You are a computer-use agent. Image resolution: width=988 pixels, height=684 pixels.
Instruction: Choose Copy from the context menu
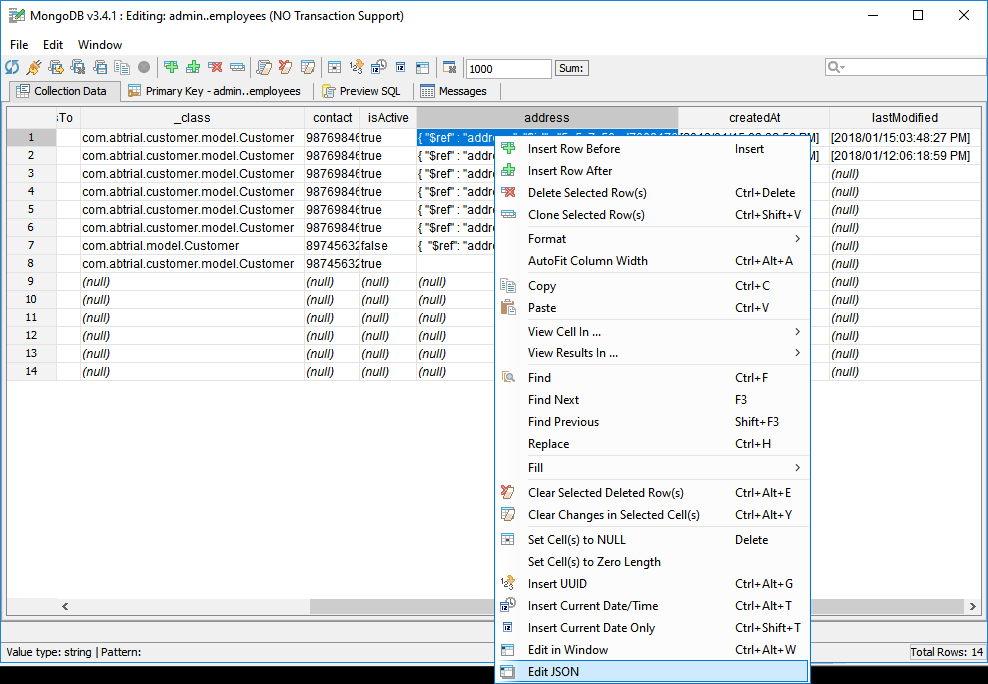pos(654,286)
